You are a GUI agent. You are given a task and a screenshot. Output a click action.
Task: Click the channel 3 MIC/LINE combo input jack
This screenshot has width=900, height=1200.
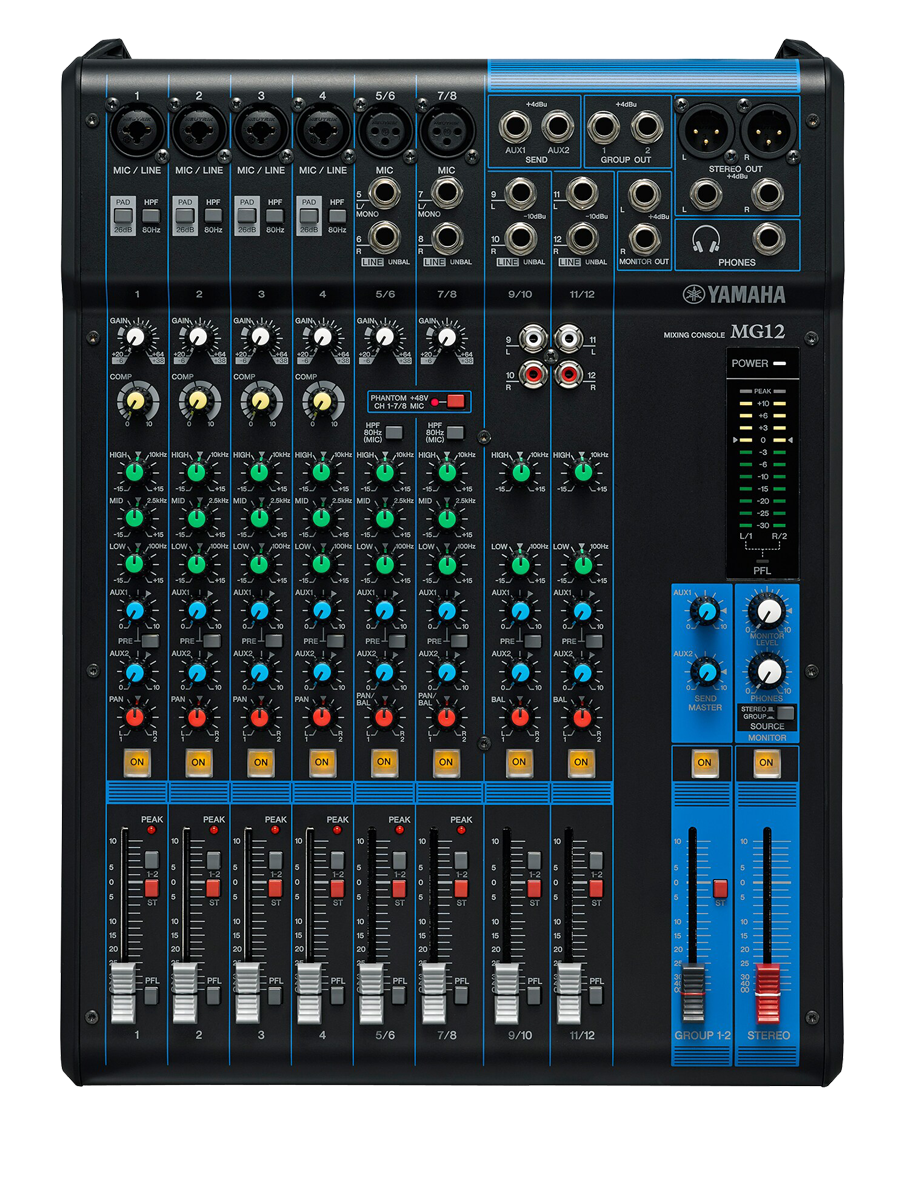260,131
